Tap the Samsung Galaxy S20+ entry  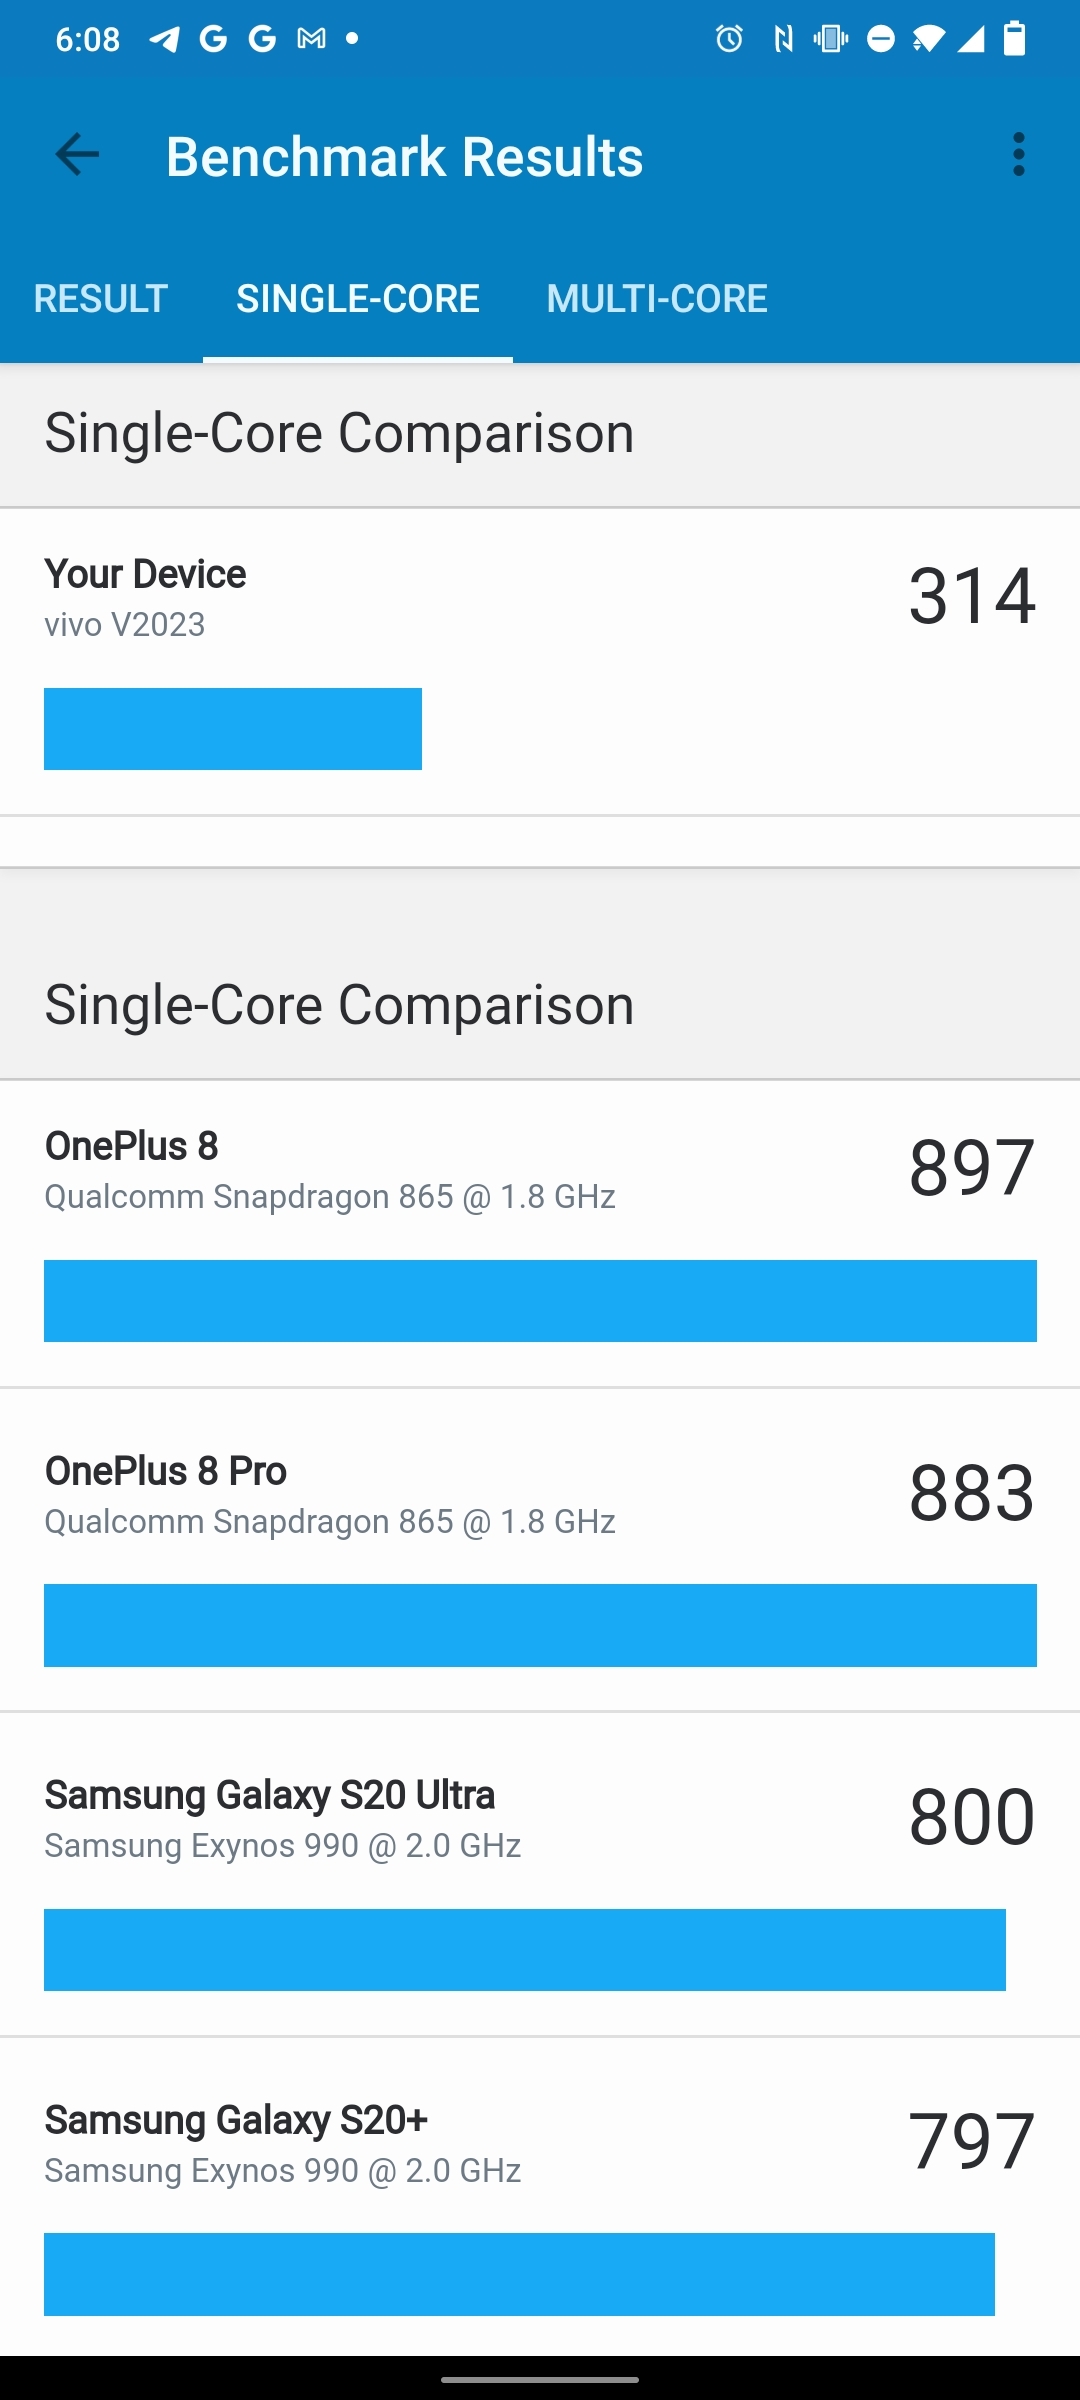pyautogui.click(x=540, y=2206)
